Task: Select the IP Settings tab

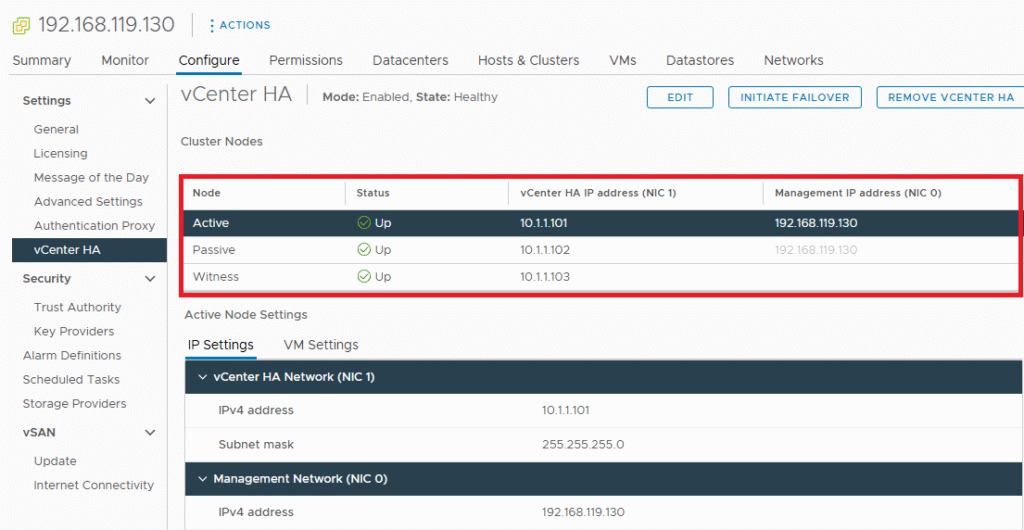Action: [x=221, y=345]
